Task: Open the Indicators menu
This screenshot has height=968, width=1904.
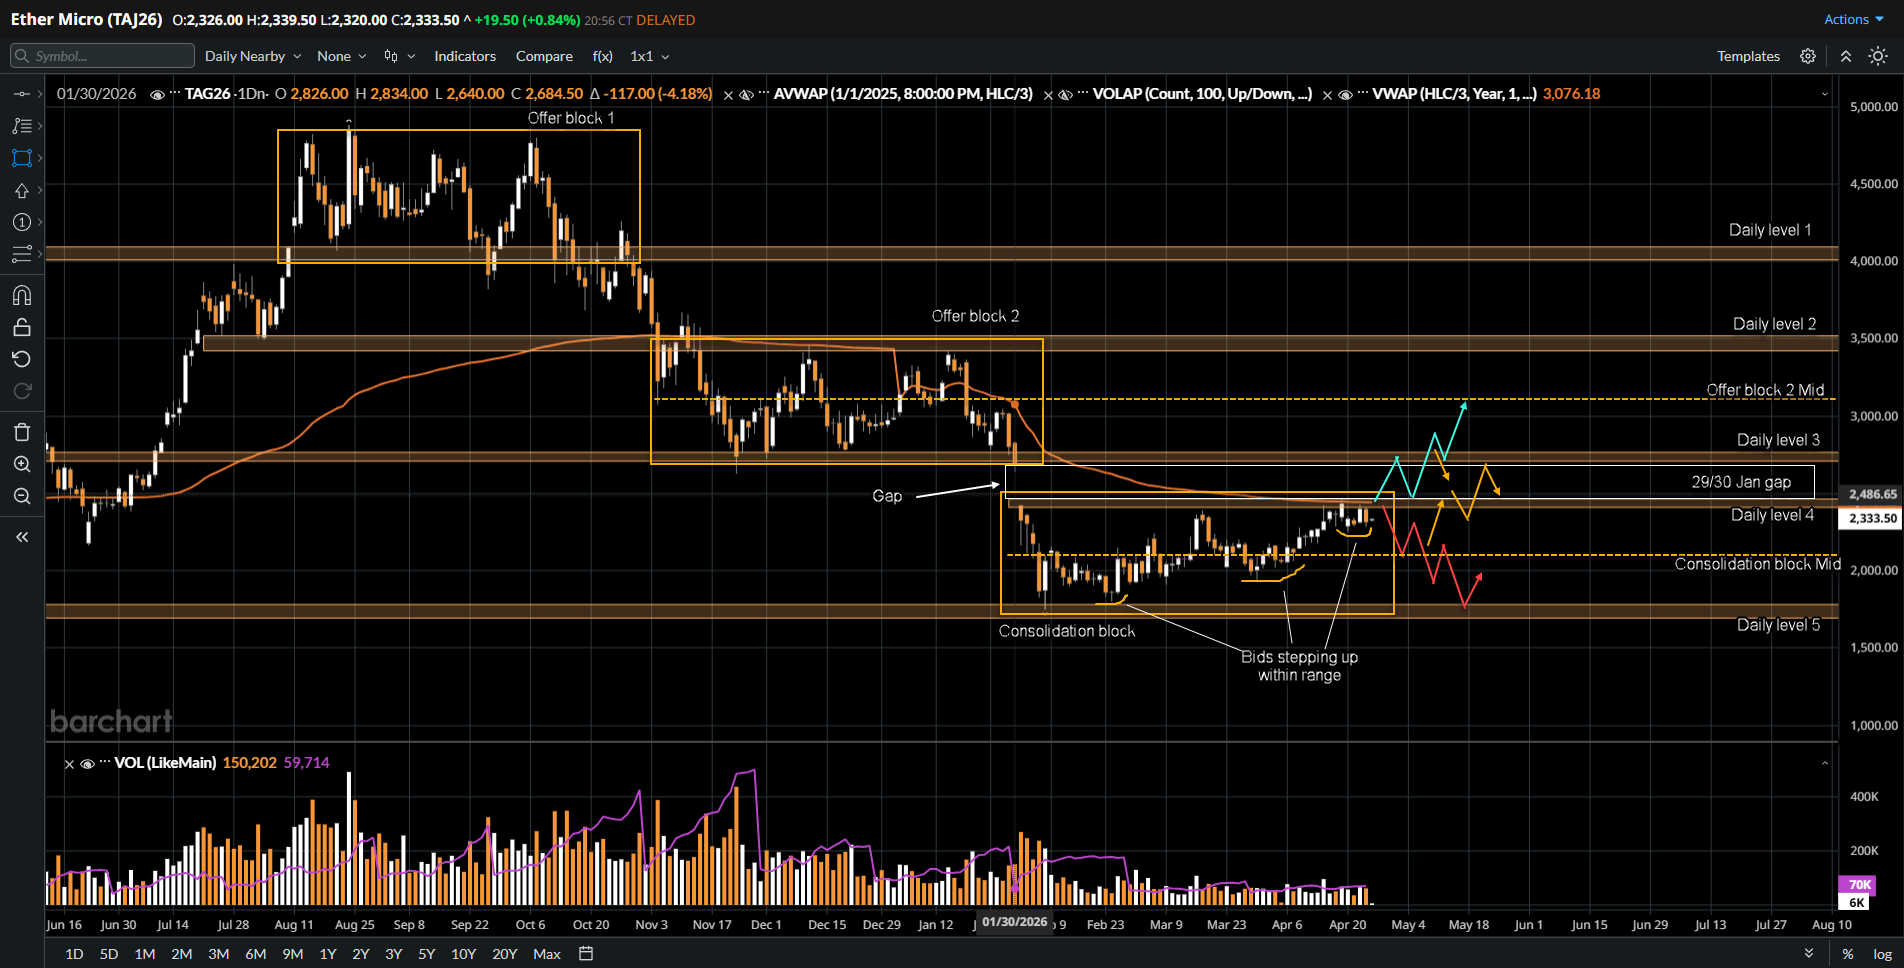Action: pos(465,56)
